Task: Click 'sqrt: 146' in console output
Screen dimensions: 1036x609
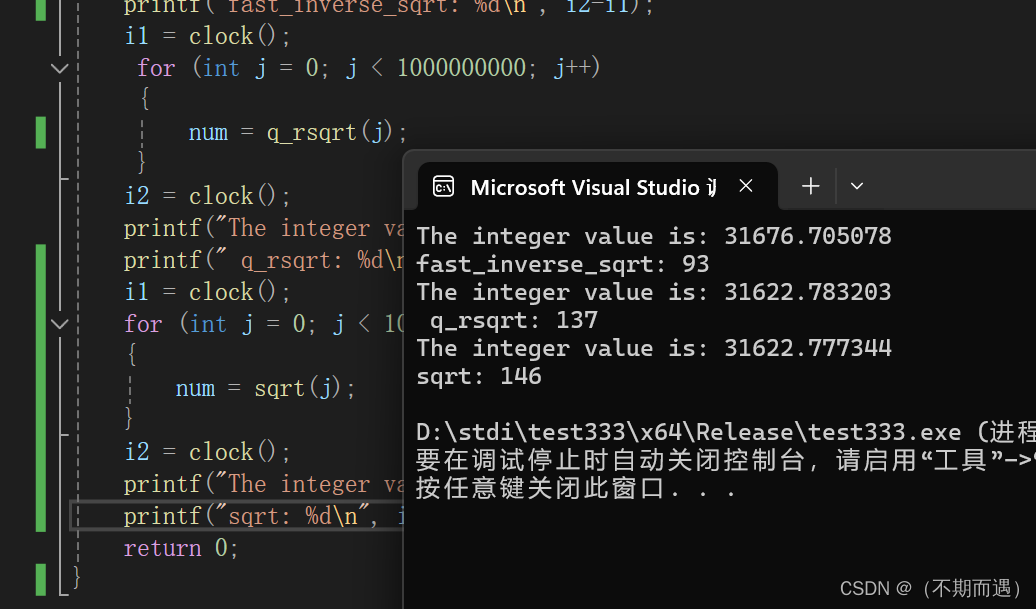Action: click(479, 376)
